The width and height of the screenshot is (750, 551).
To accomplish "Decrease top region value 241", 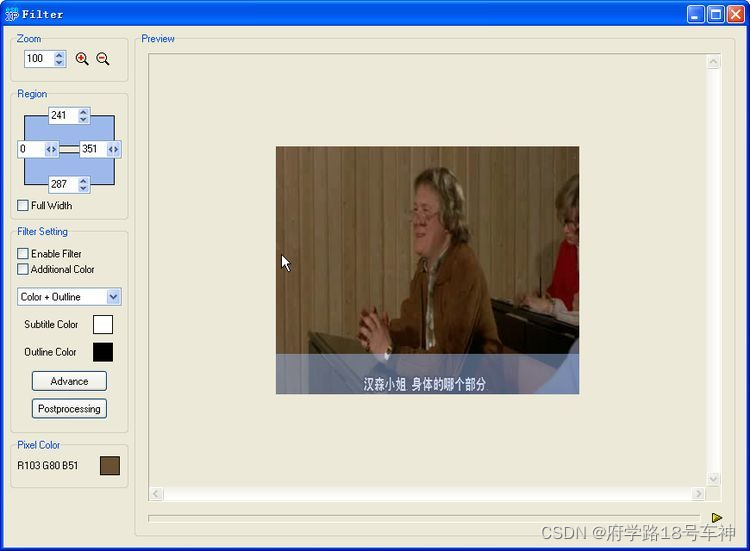I will (x=84, y=119).
